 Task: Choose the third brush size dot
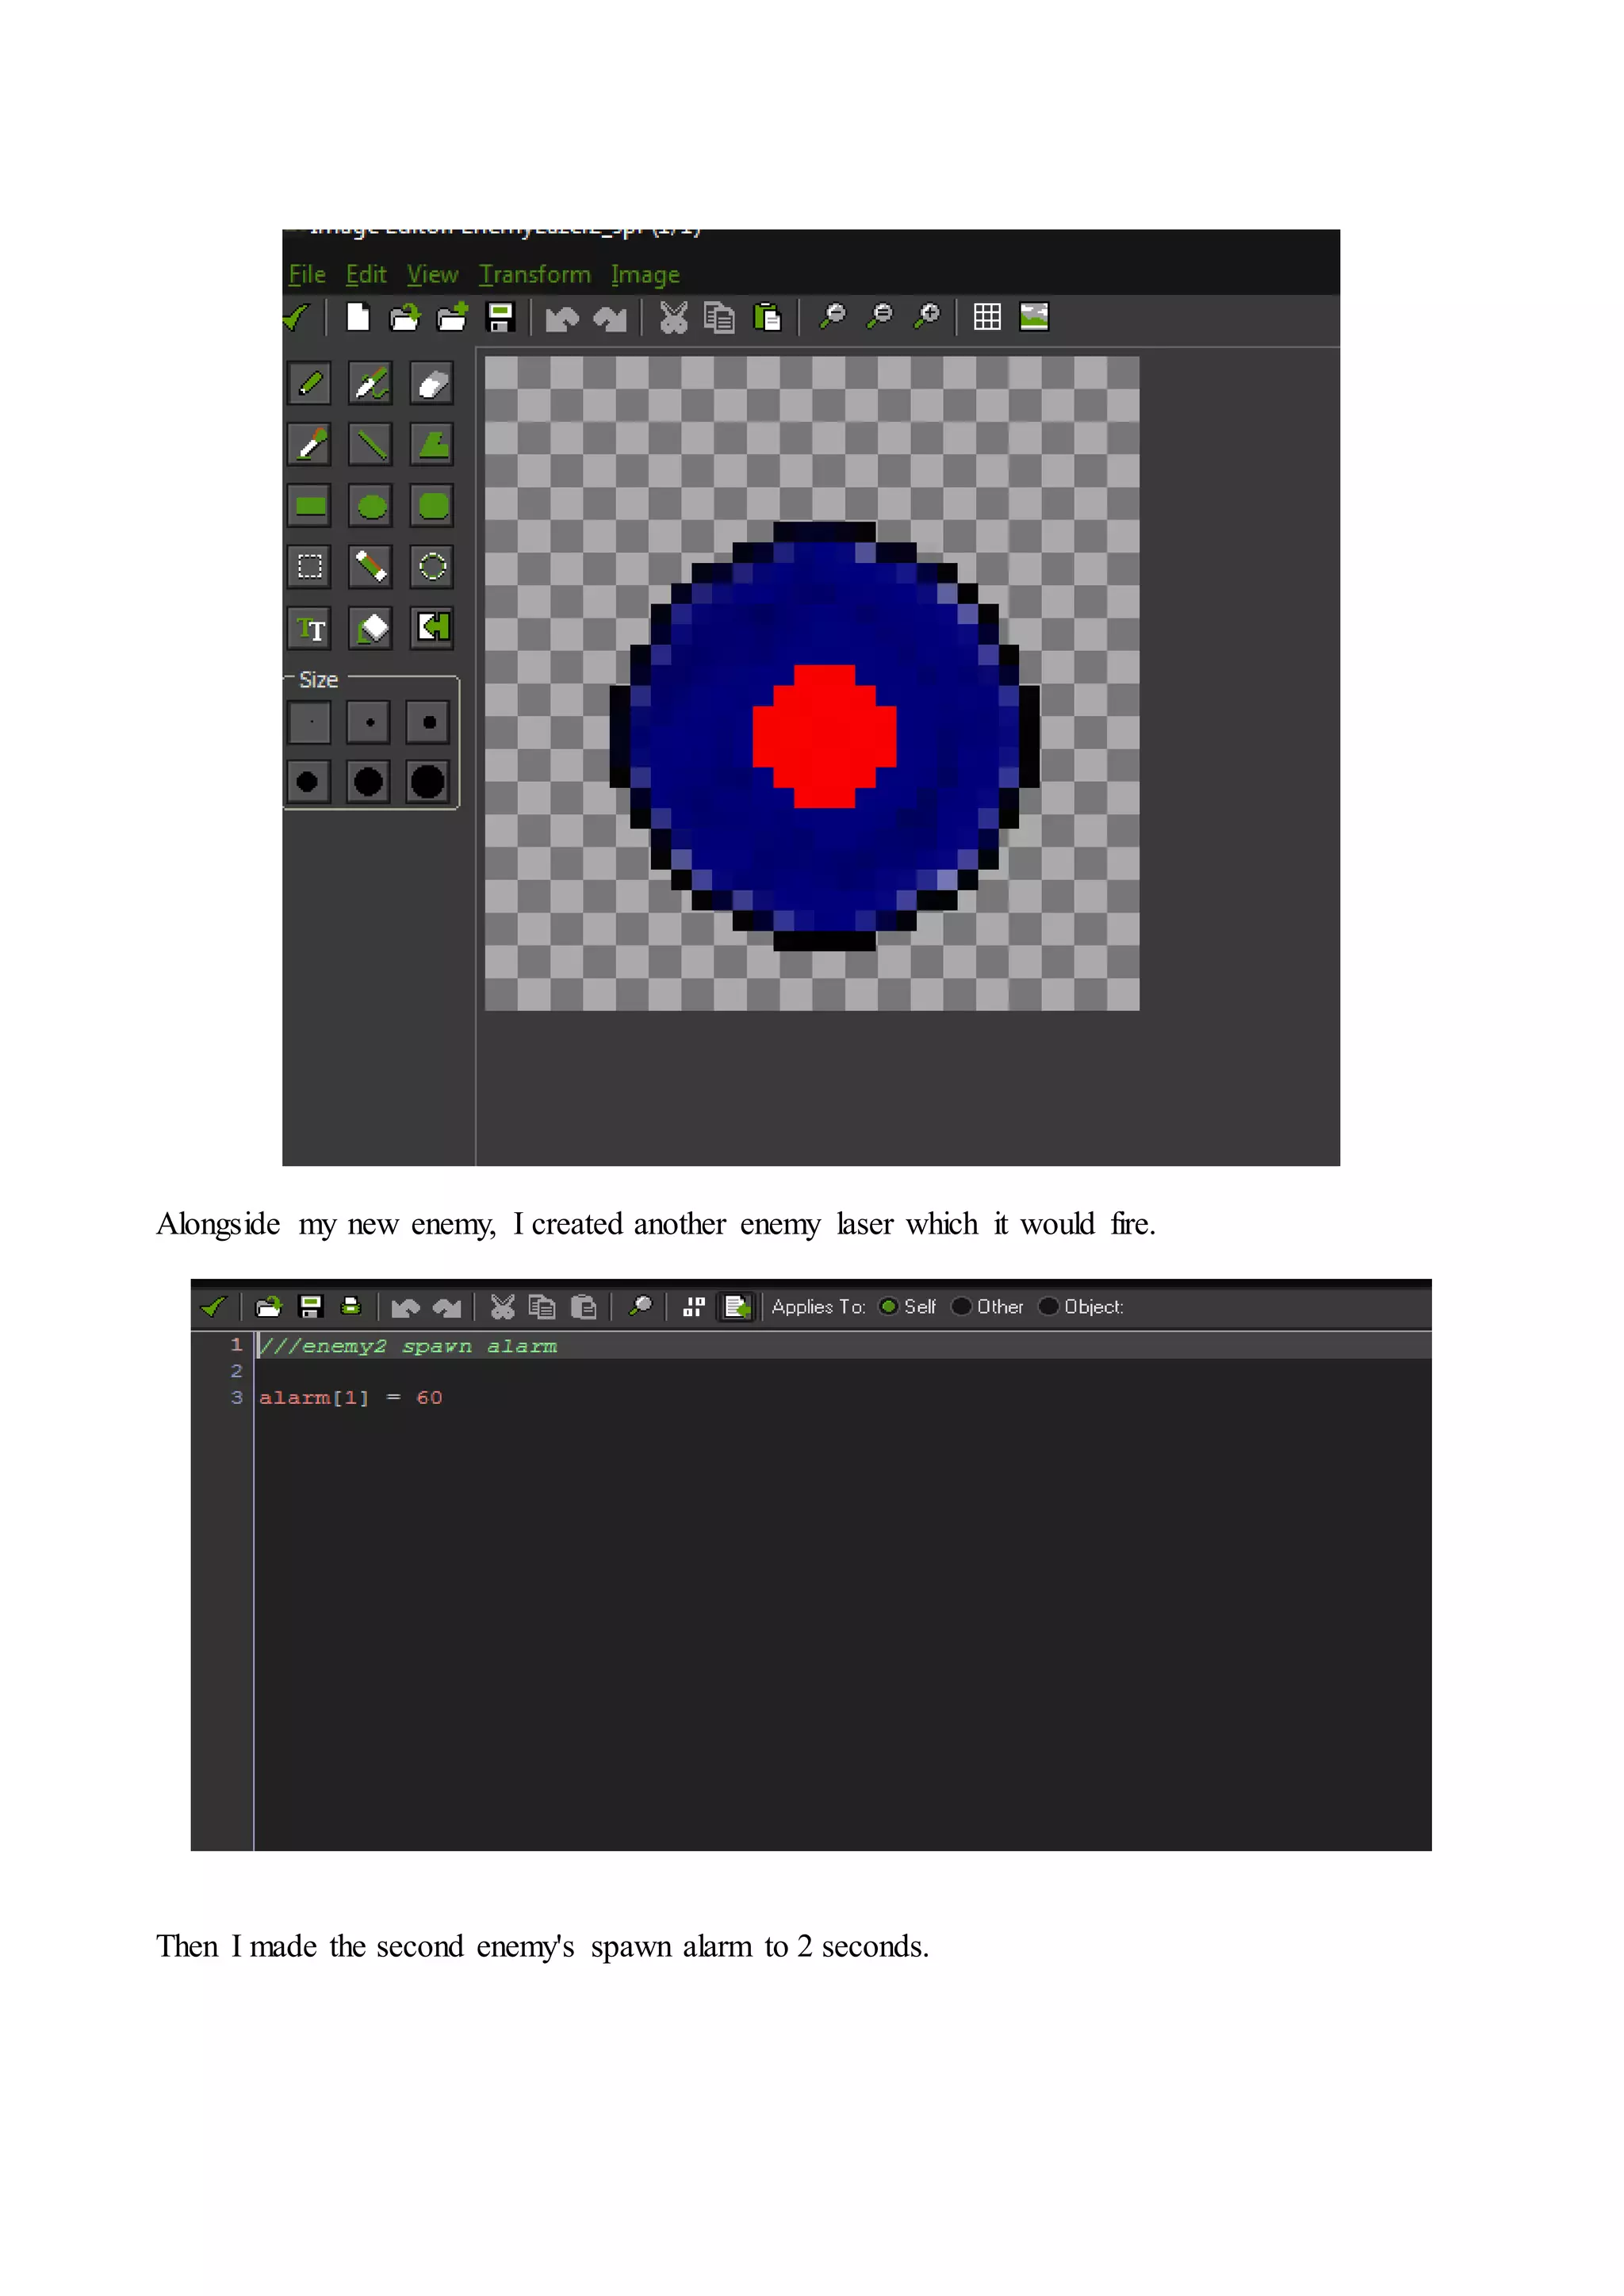pyautogui.click(x=428, y=722)
